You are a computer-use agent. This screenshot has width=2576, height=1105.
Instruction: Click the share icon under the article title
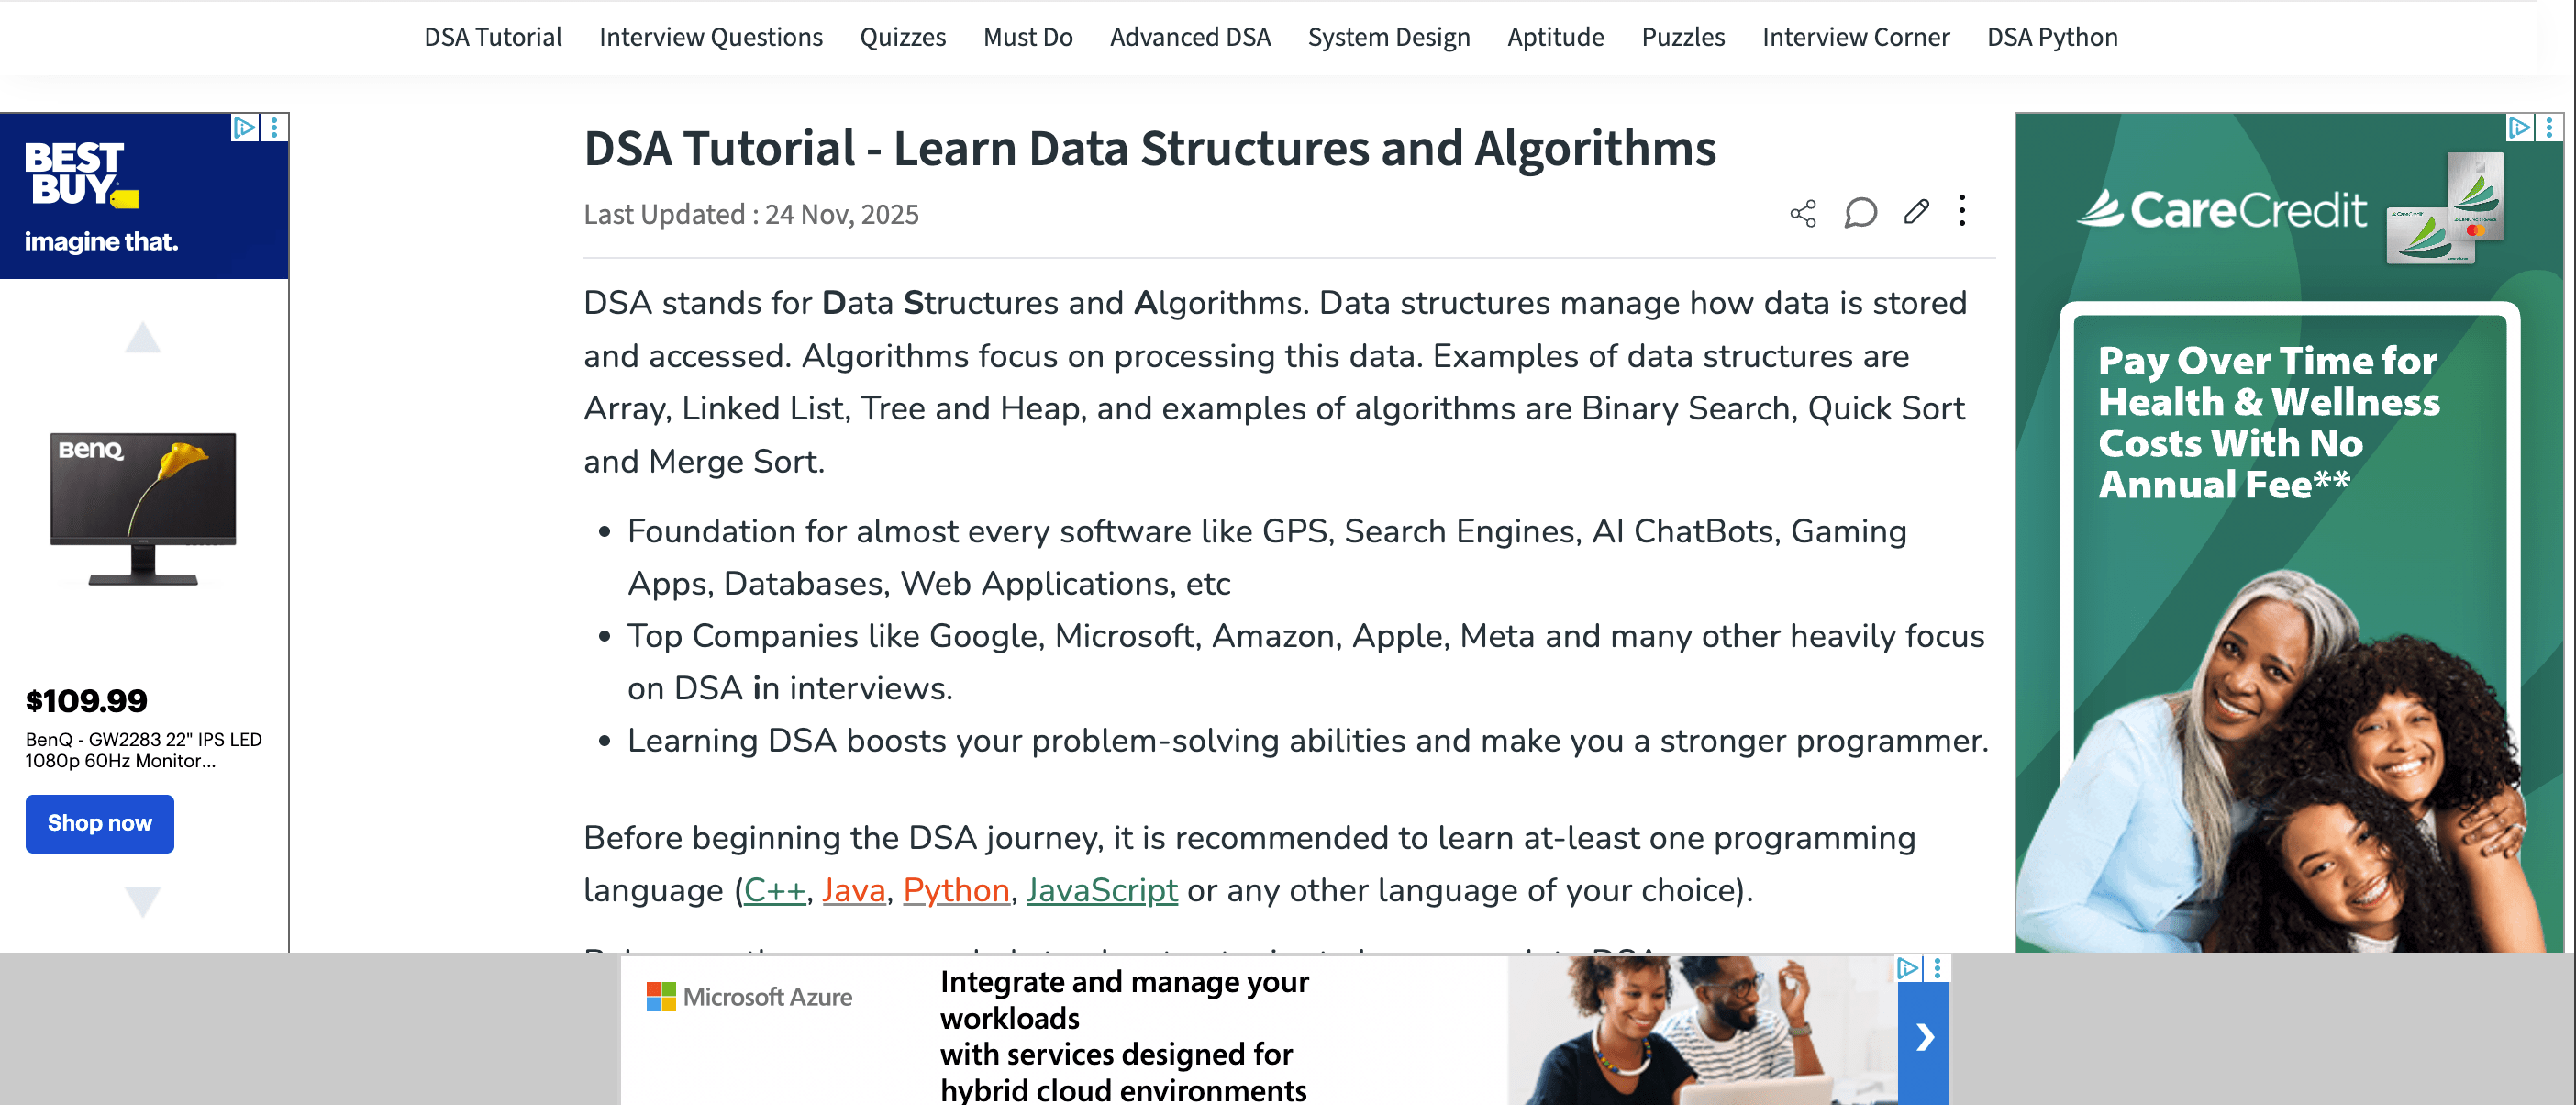click(x=1803, y=213)
